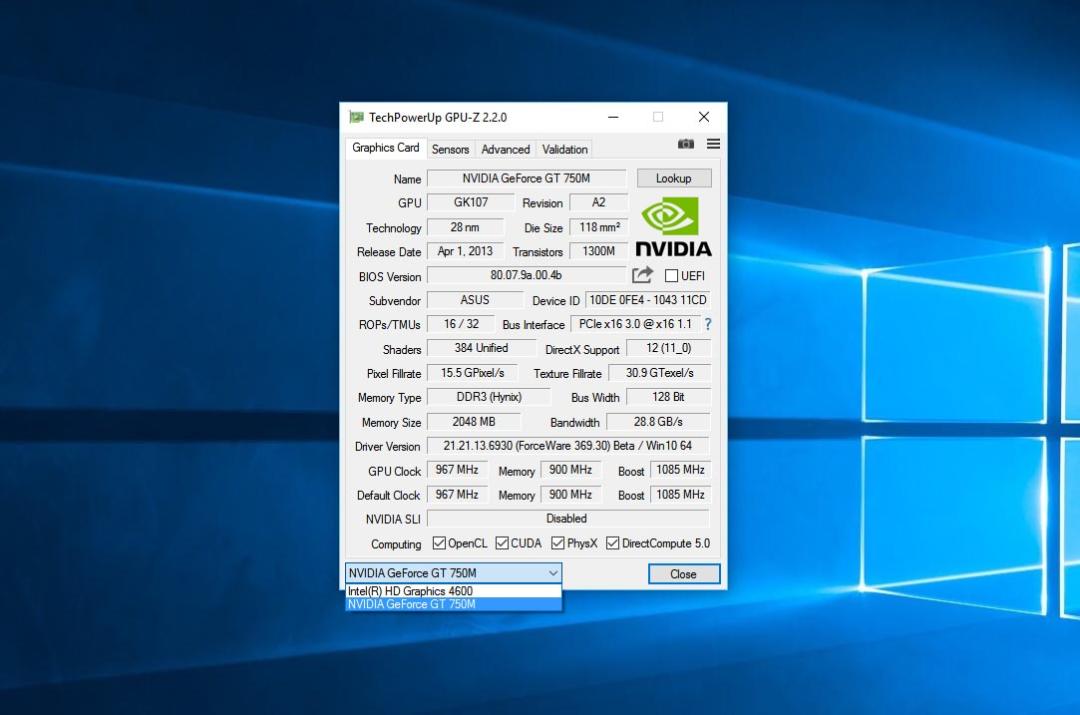This screenshot has height=715, width=1080.
Task: Minimize the GPU-Z window
Action: [613, 117]
